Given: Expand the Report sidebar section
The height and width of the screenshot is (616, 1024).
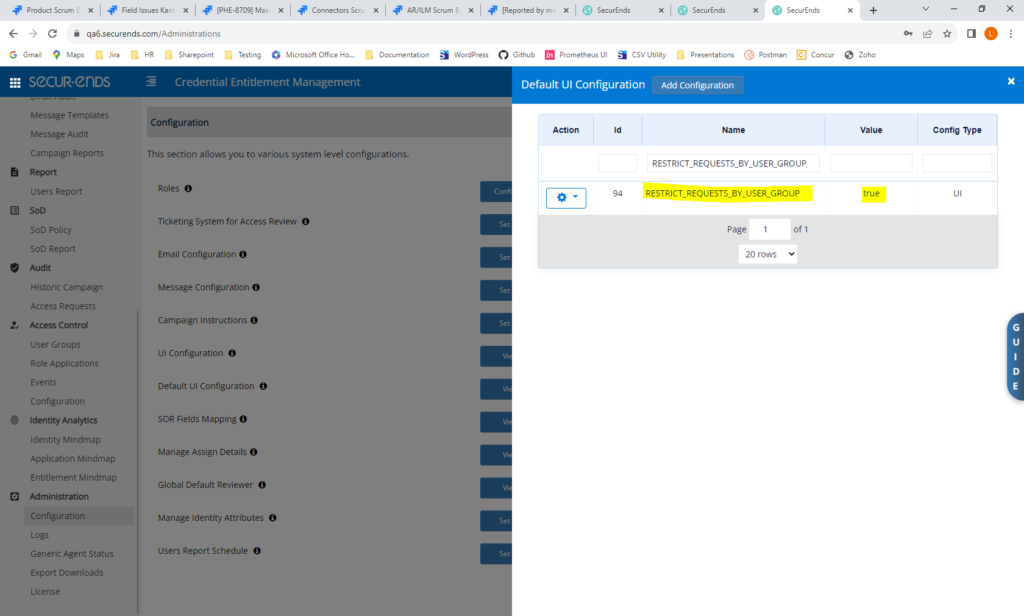Looking at the screenshot, I should 43,172.
